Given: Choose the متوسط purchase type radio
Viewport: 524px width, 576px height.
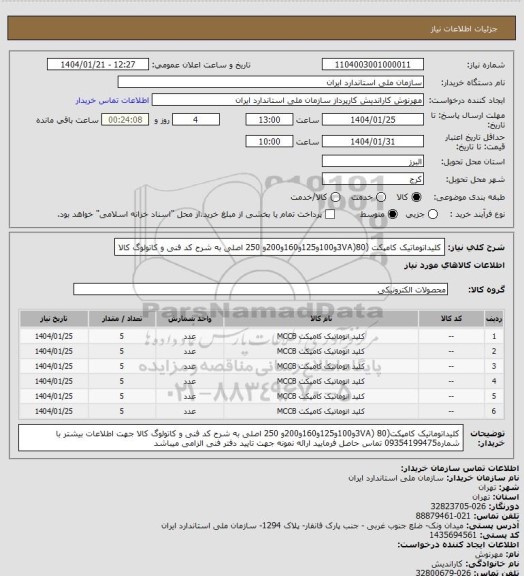Looking at the screenshot, I should pos(393,214).
